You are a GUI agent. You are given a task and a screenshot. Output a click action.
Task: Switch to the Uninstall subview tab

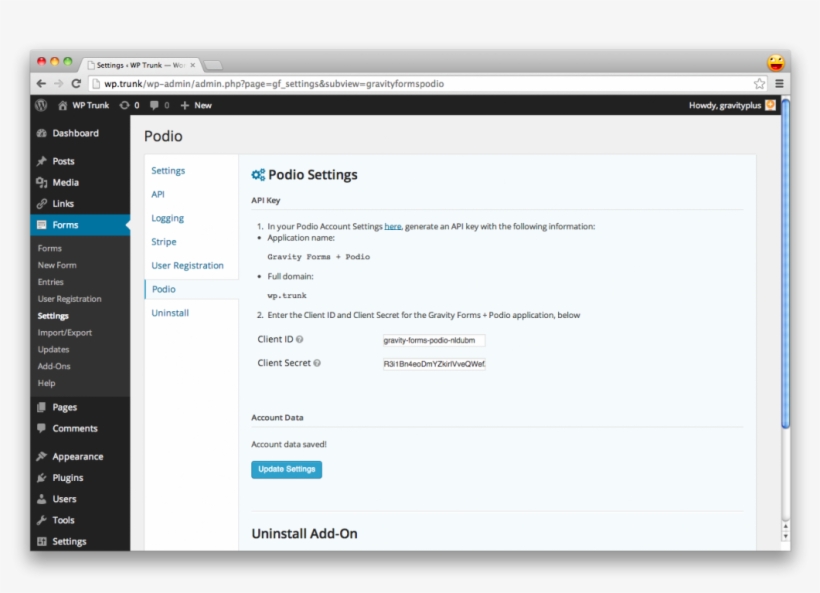pyautogui.click(x=170, y=313)
